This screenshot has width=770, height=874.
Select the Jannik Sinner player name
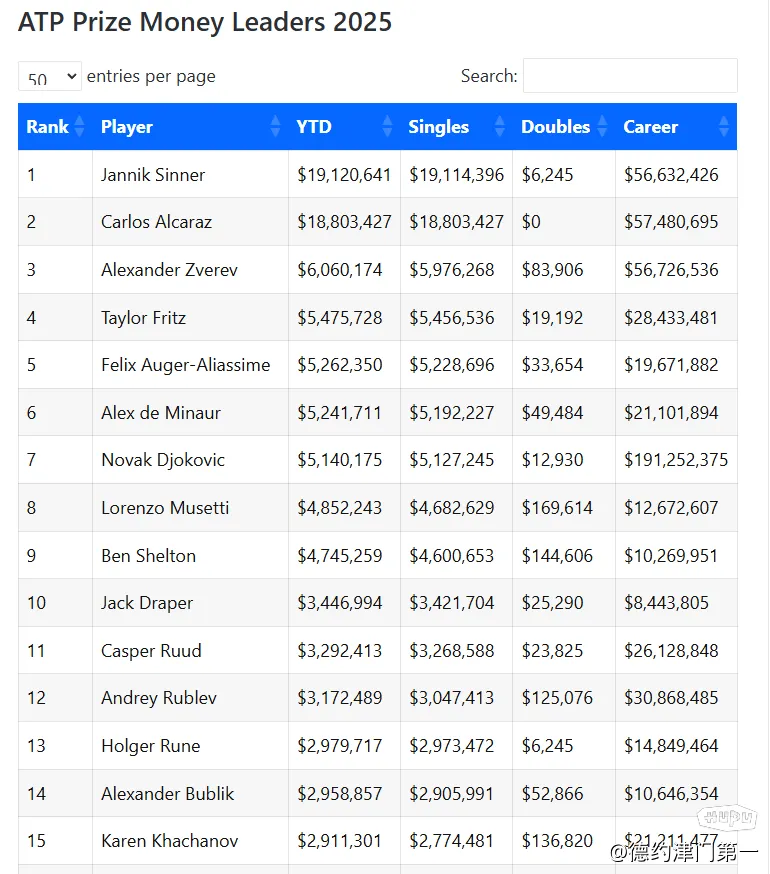[153, 175]
